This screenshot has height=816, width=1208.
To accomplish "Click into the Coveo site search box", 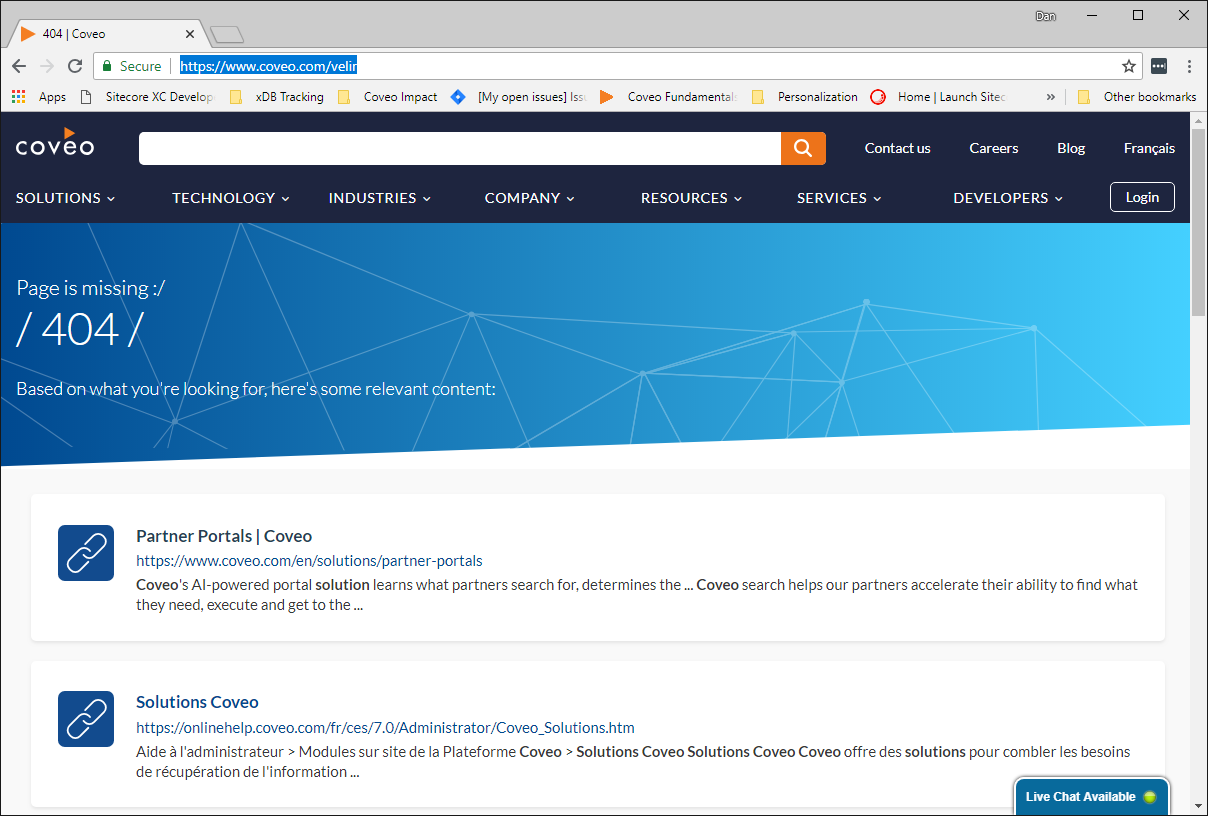I will pyautogui.click(x=460, y=148).
